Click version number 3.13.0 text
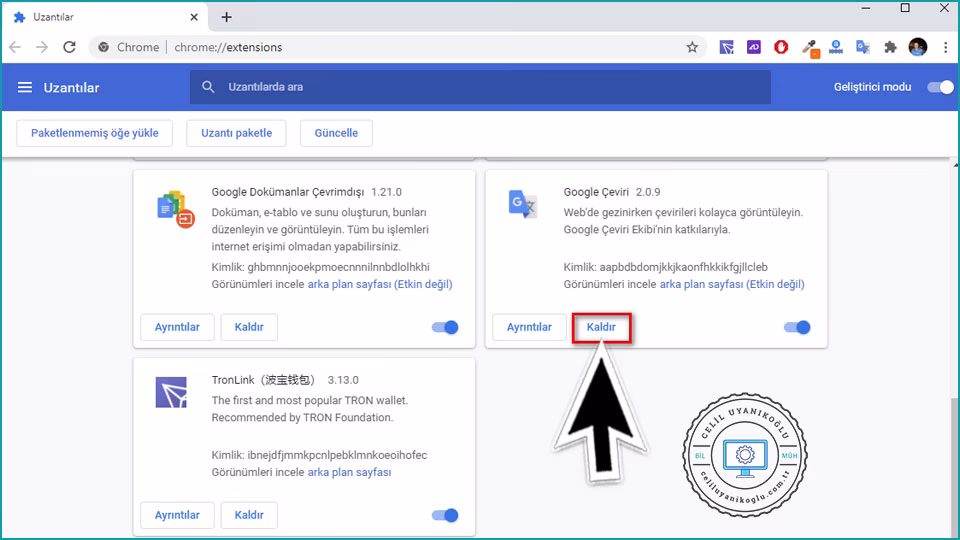 coord(343,380)
